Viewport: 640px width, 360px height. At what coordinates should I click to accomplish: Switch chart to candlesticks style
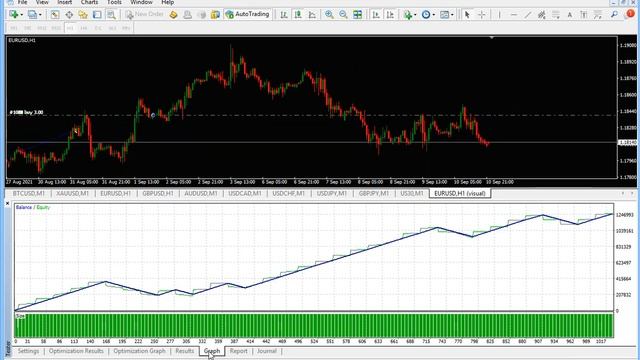tap(298, 15)
